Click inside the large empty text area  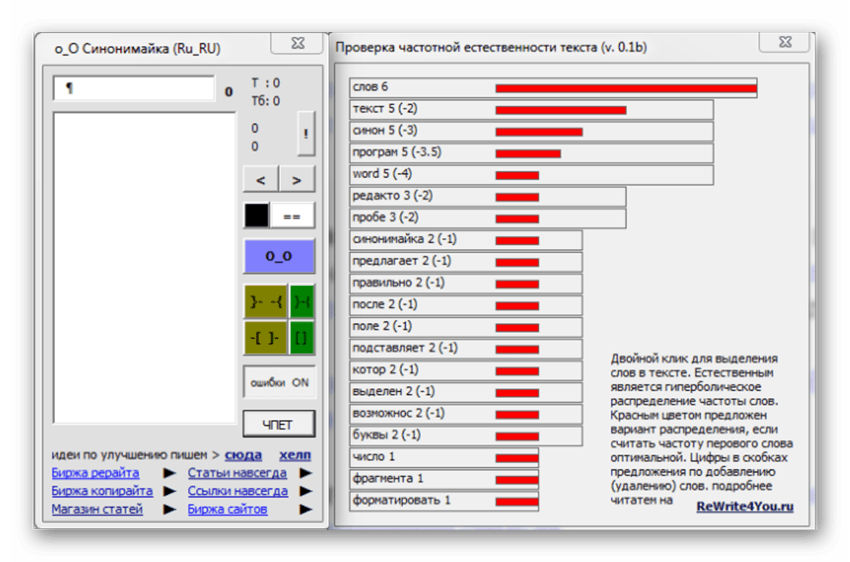pyautogui.click(x=145, y=268)
